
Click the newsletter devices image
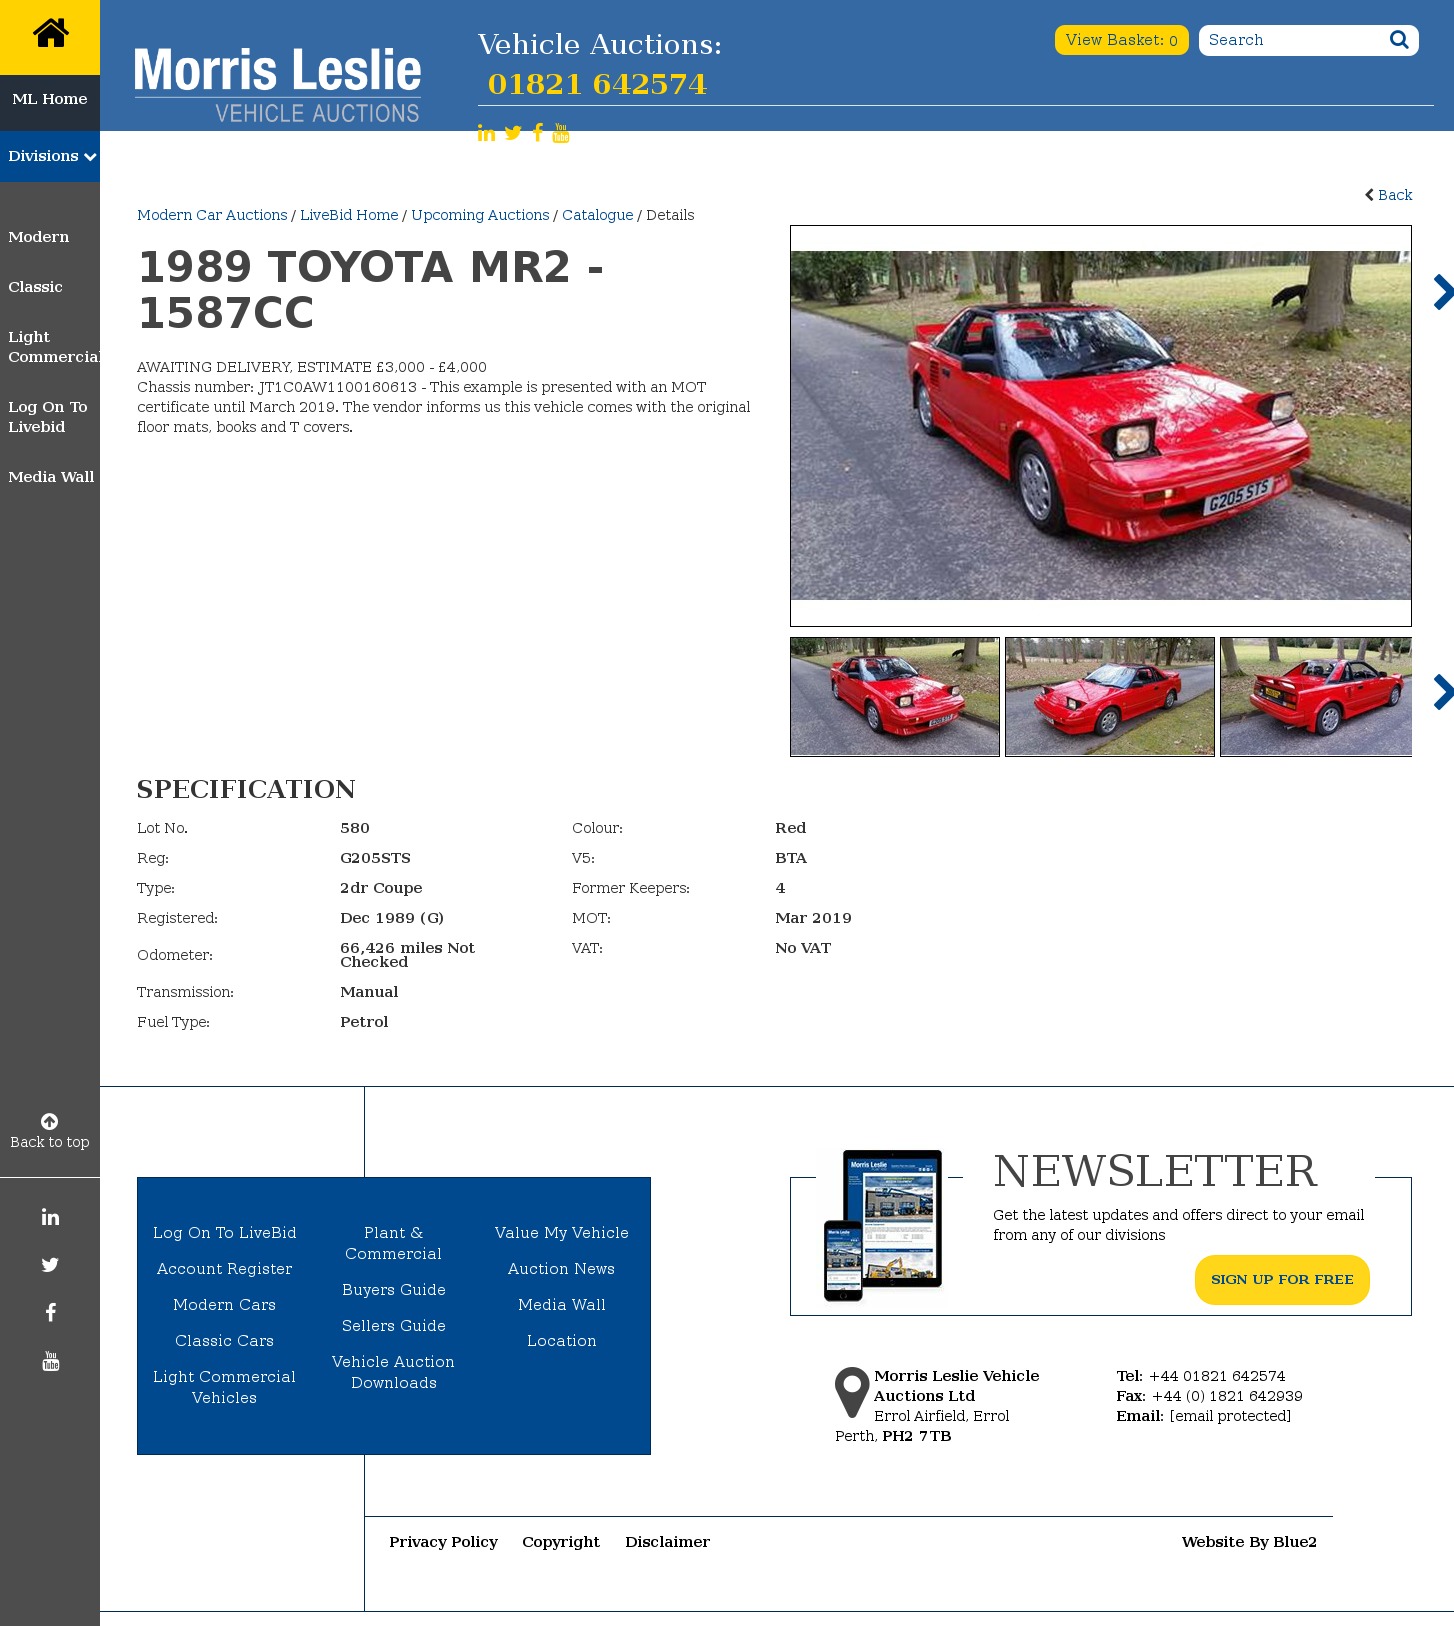(883, 1226)
